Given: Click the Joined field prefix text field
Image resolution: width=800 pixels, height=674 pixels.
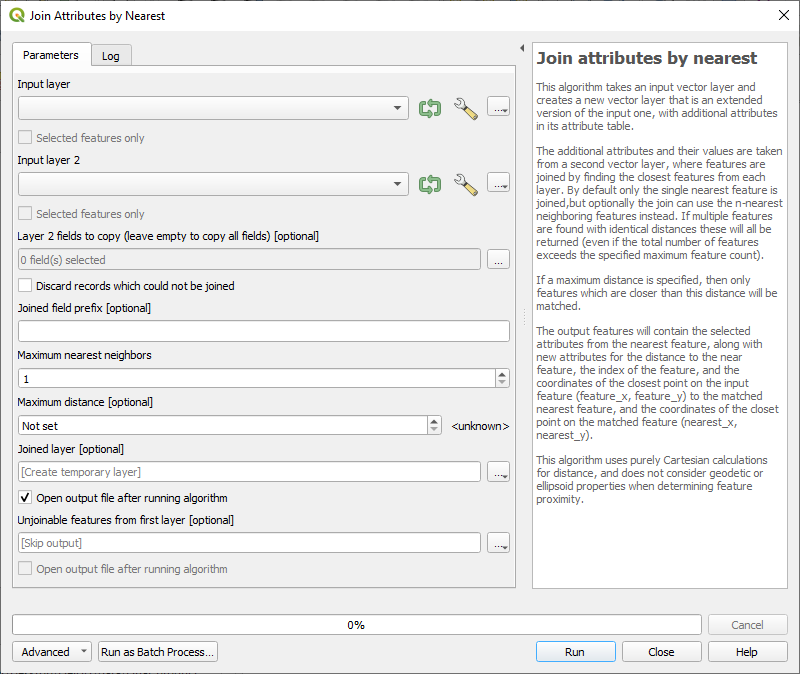Looking at the screenshot, I should (263, 331).
